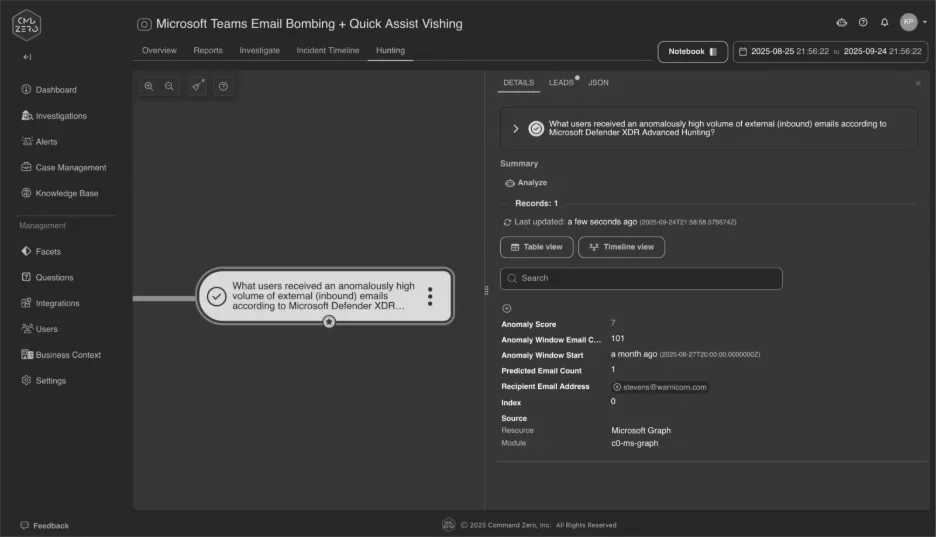Screen dimensions: 936x537
Task: Switch to the JSON panel tab
Action: click(598, 83)
